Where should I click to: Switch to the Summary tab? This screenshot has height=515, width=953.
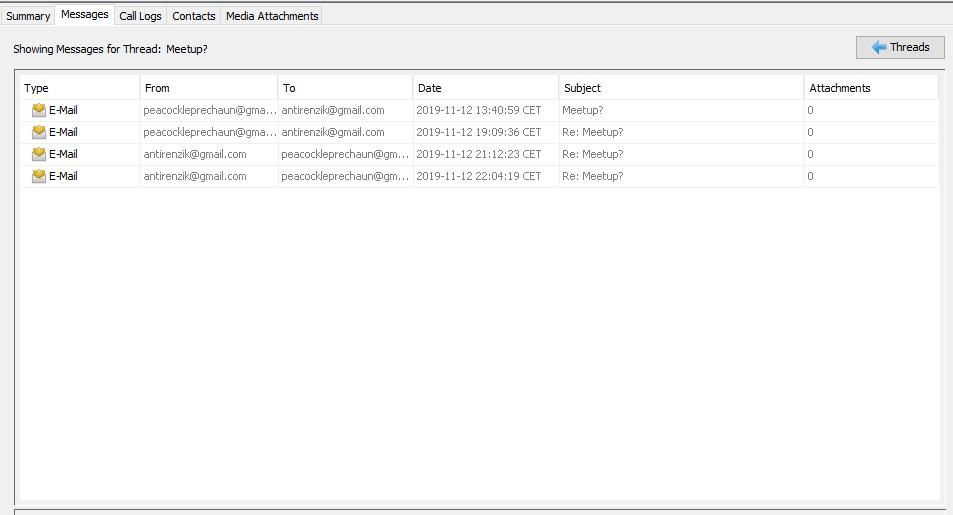tap(28, 16)
